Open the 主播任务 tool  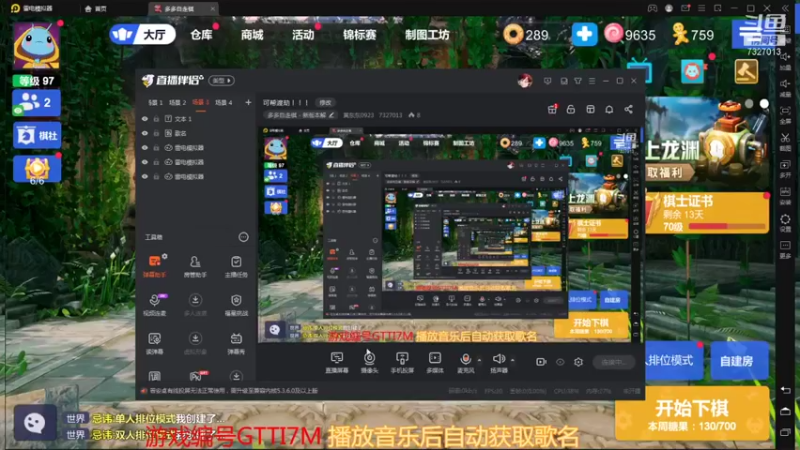(236, 266)
